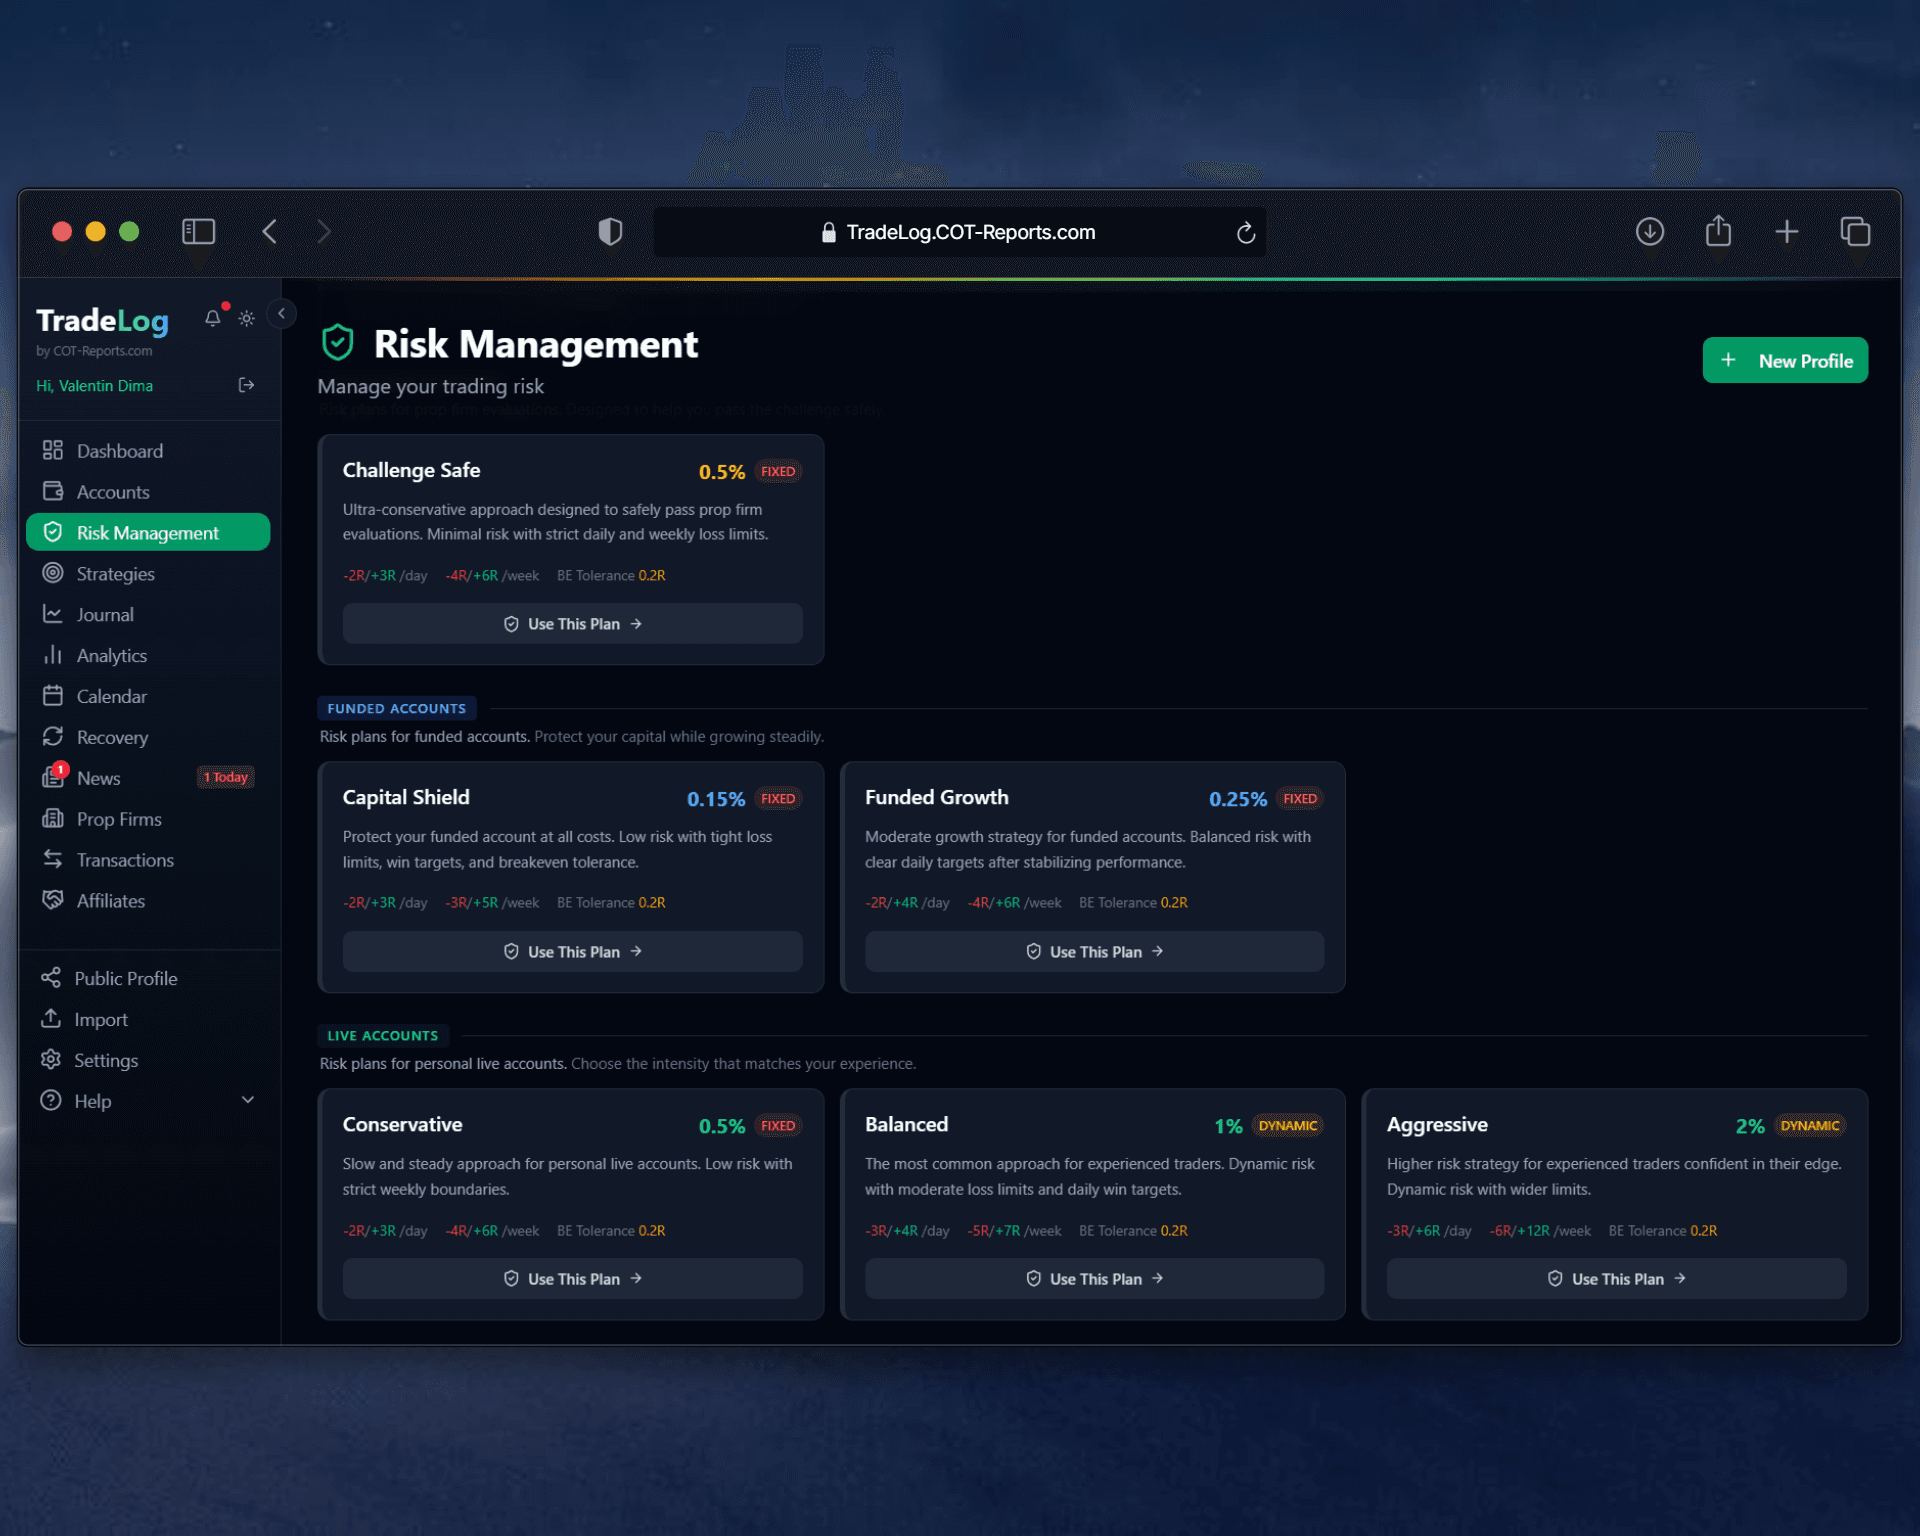Viewport: 1920px width, 1536px height.
Task: Open the Journal chart icon
Action: [55, 614]
